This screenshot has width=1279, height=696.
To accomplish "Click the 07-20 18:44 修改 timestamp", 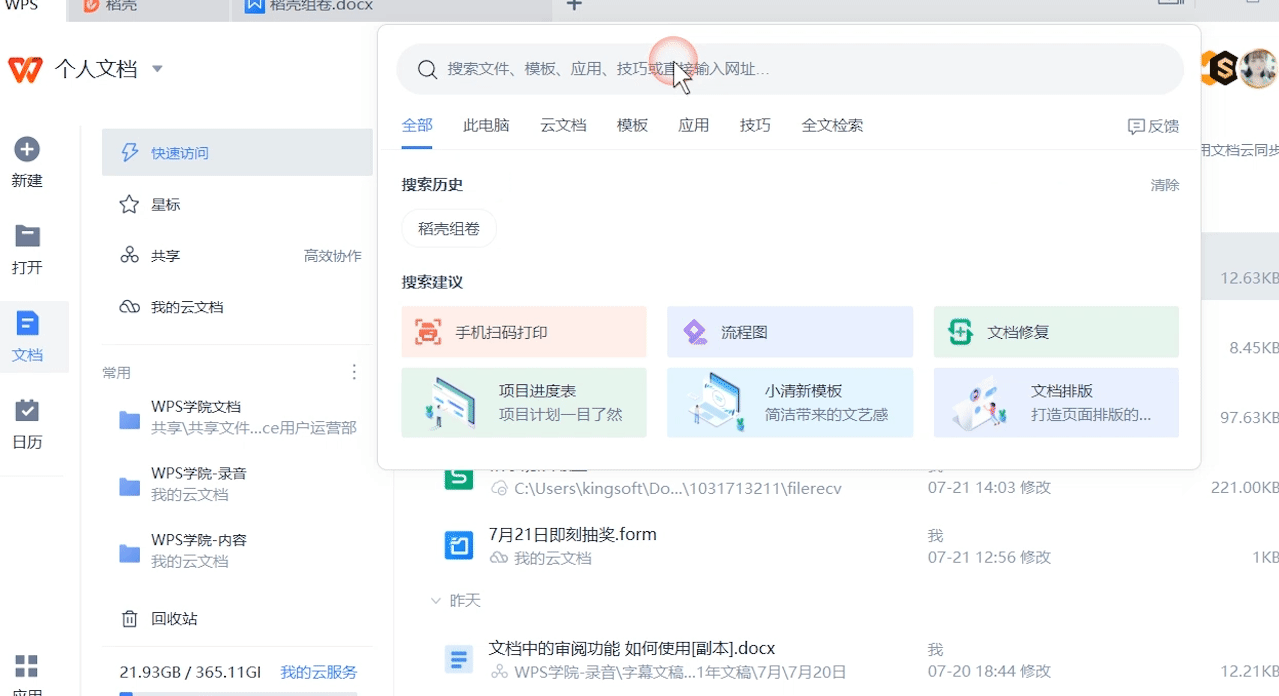I will point(989,671).
